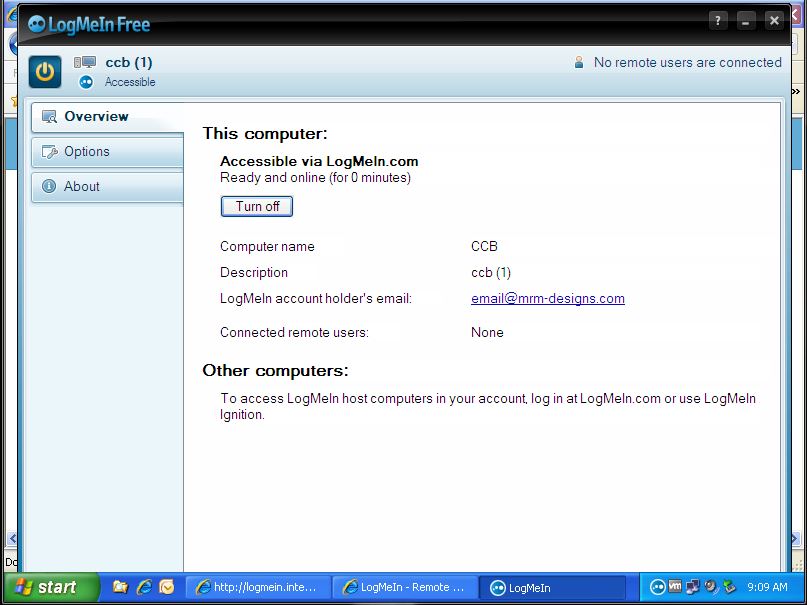The height and width of the screenshot is (605, 807).
Task: Click the blue Accessible status icon
Action: [x=86, y=82]
